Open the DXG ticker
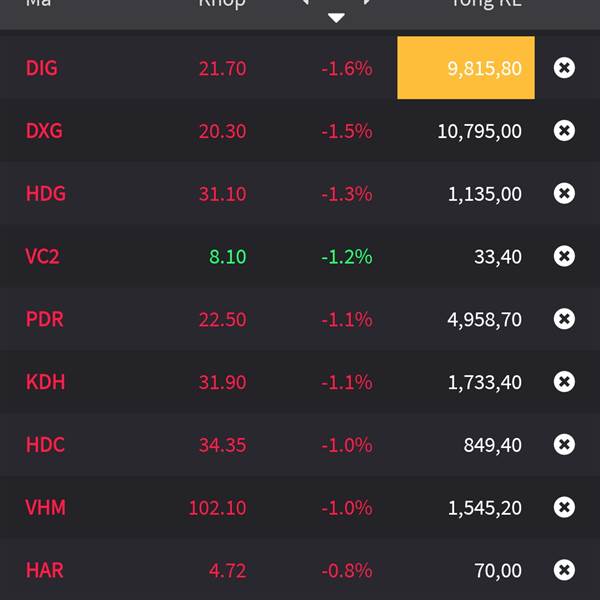This screenshot has width=600, height=600. click(44, 131)
